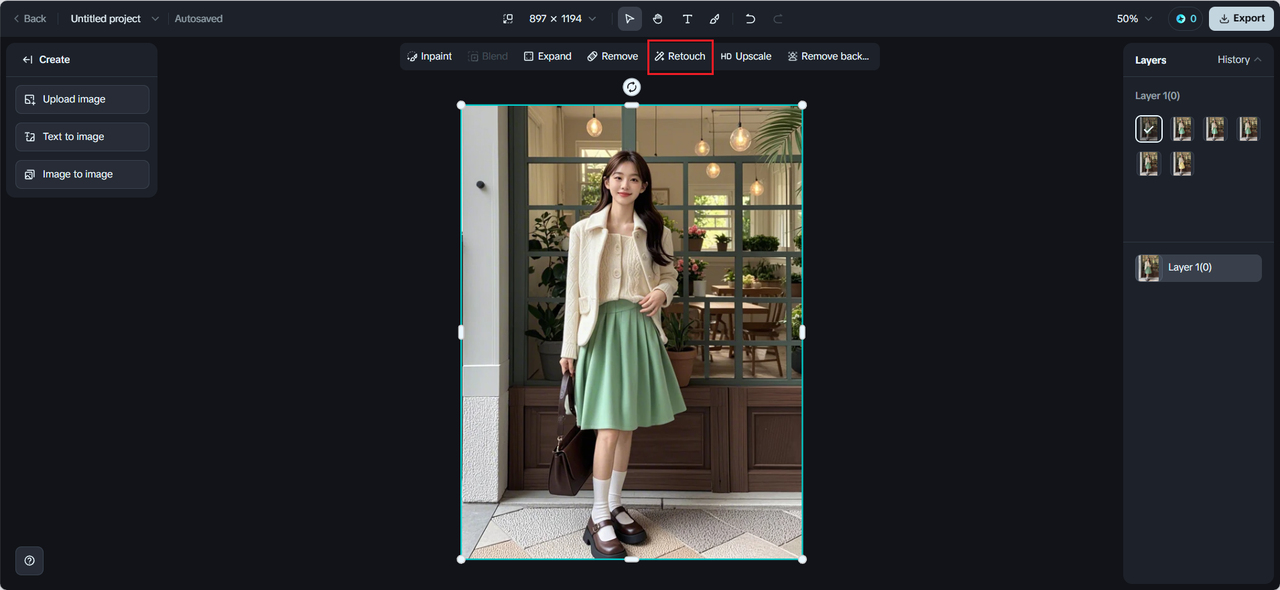Click the woman photo on the canvas
Image resolution: width=1280 pixels, height=590 pixels.
[631, 332]
